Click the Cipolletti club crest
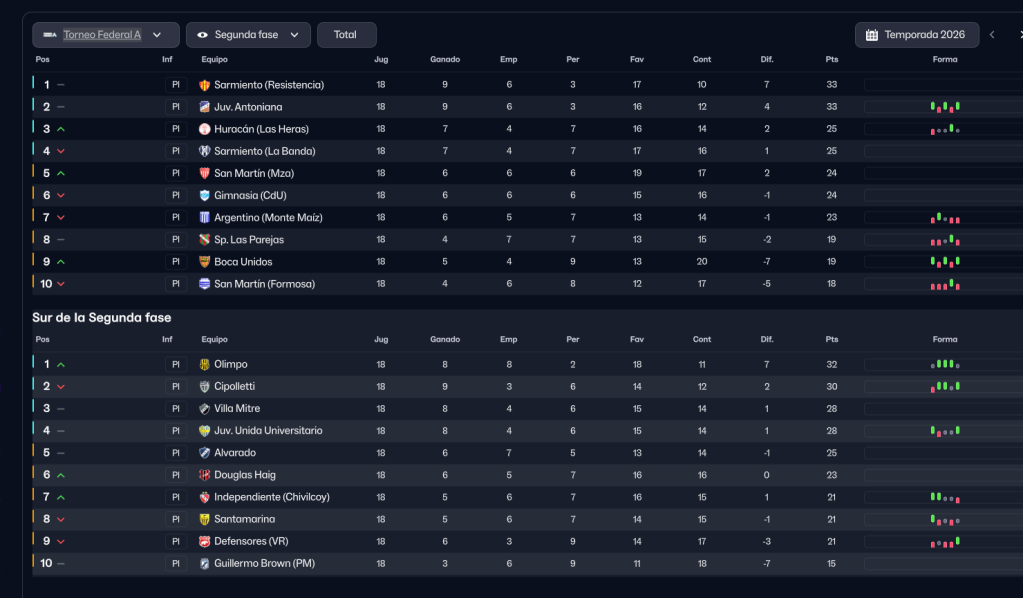Screen dimensions: 1023x598 [205, 387]
